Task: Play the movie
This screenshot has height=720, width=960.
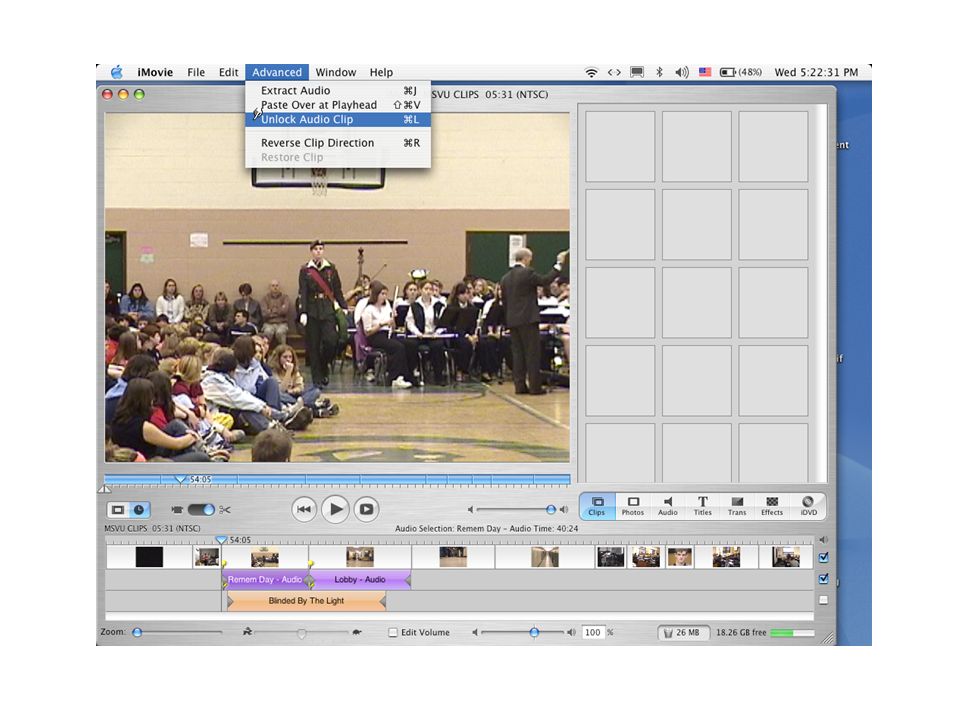Action: tap(336, 509)
